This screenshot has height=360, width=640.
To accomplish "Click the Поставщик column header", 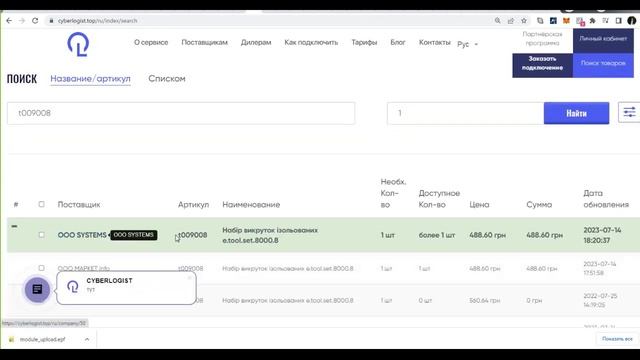I will pos(79,204).
